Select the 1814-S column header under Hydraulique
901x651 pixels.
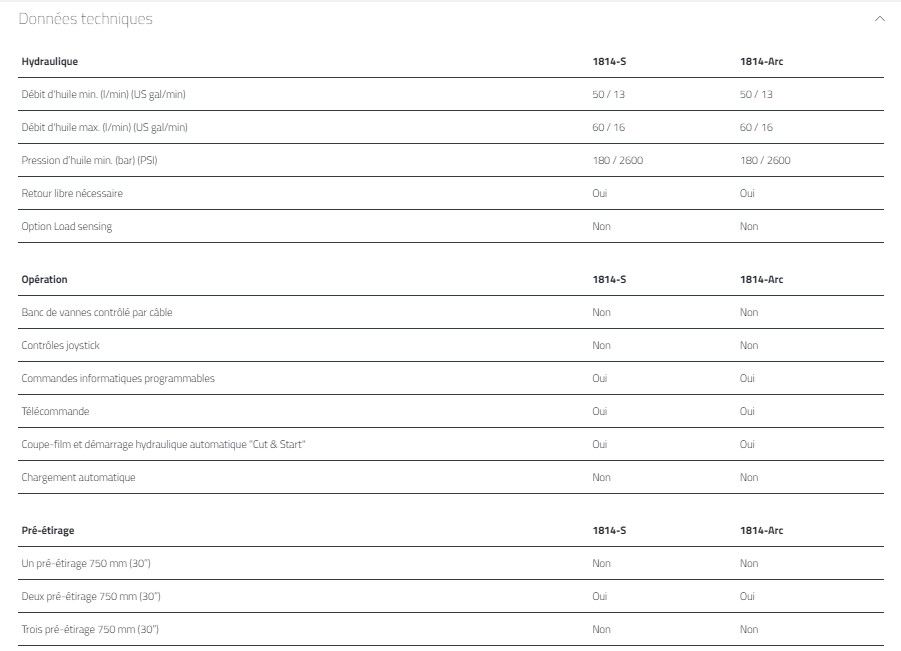pos(609,62)
